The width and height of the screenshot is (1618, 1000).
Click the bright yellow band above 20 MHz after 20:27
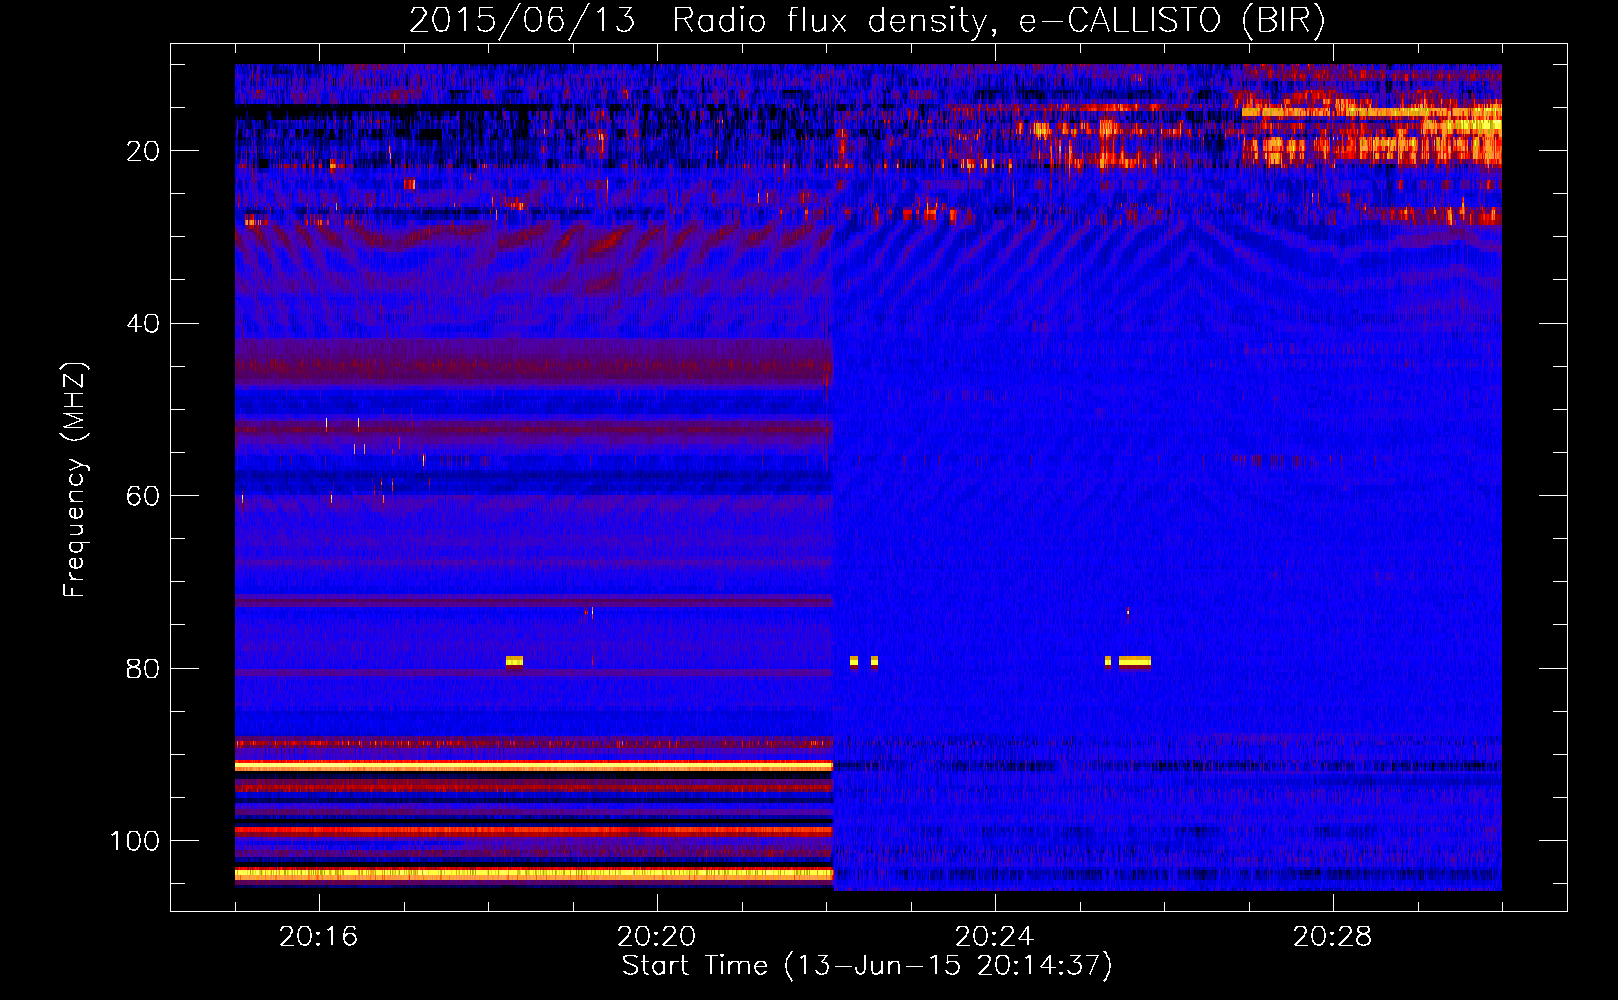1371,112
